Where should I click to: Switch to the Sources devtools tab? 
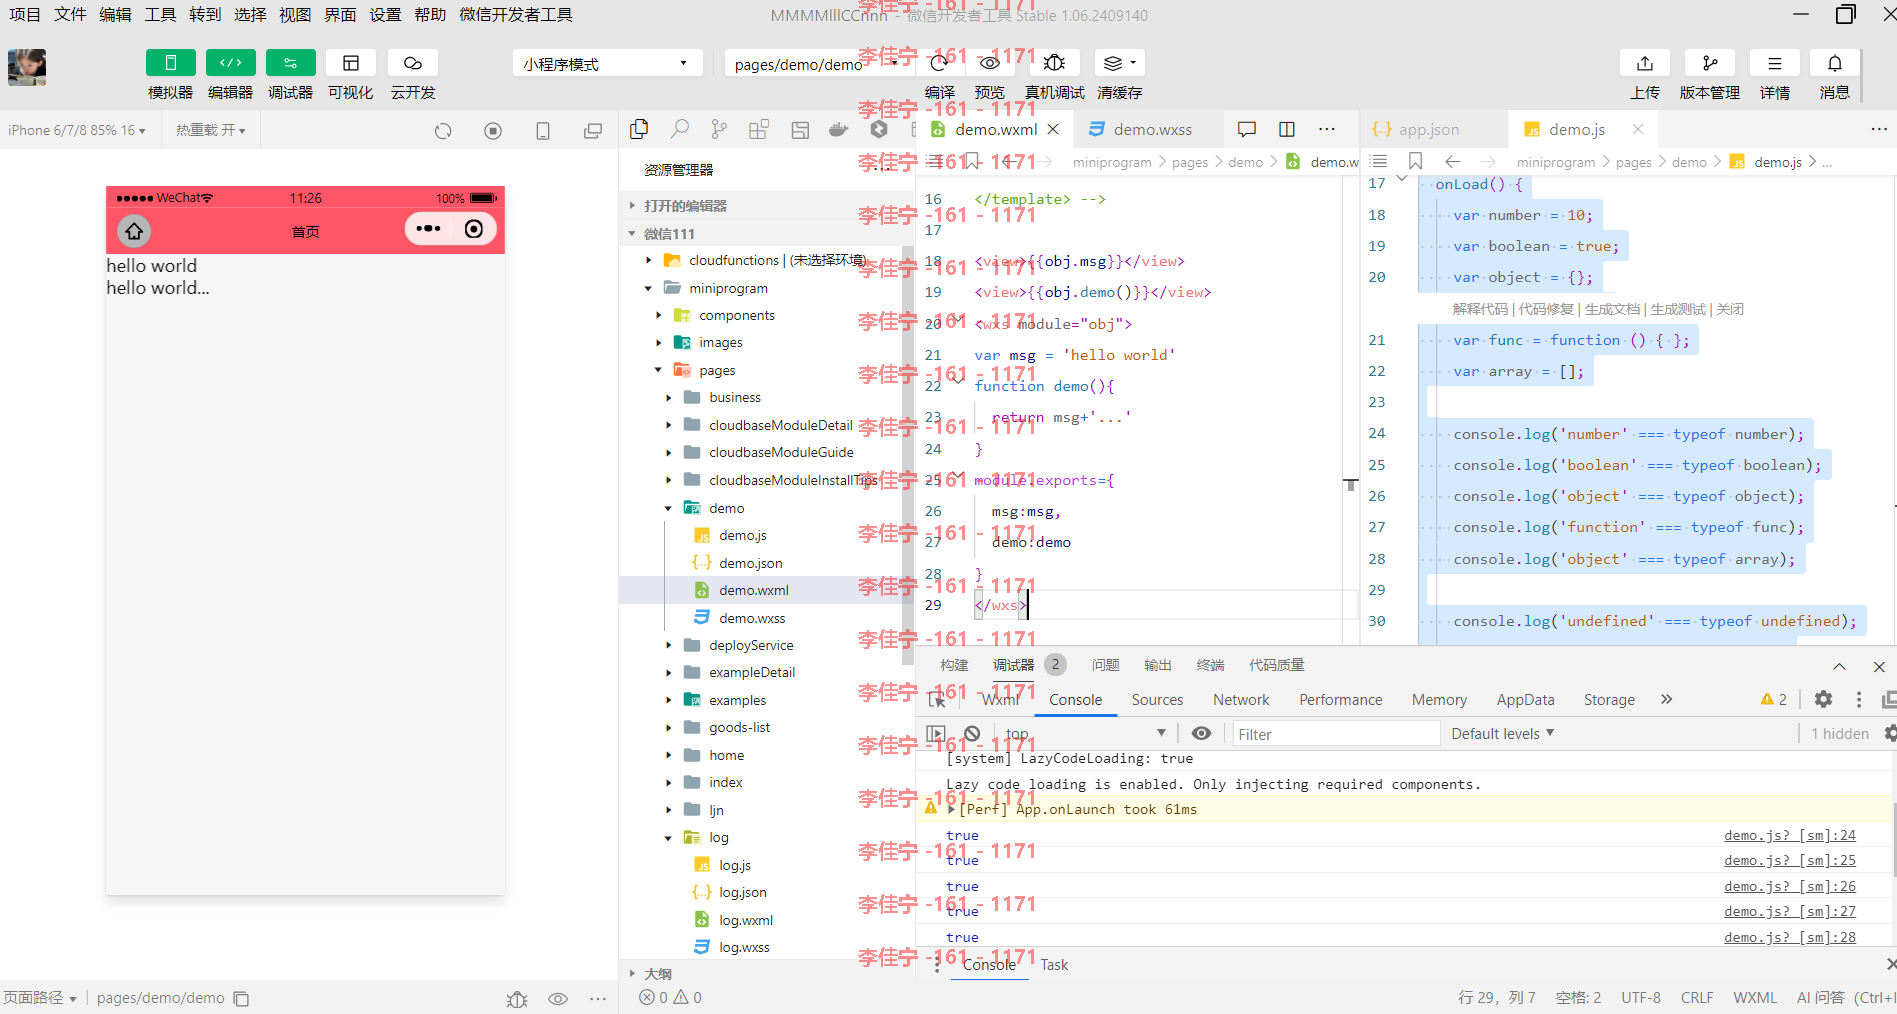(x=1157, y=700)
